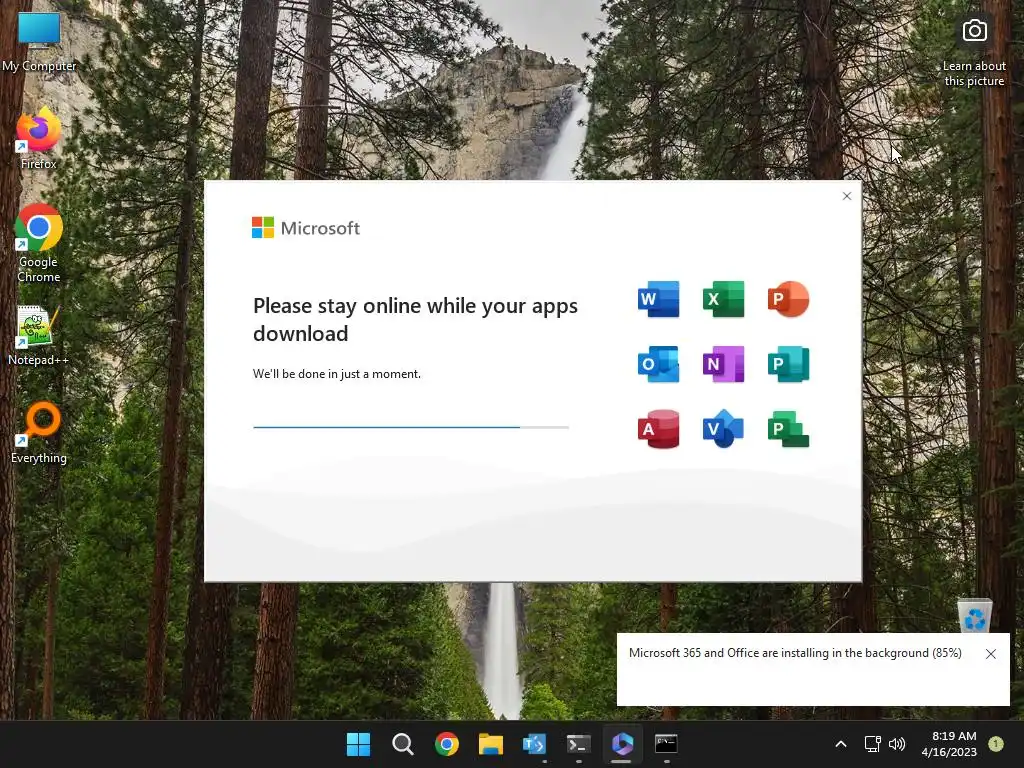1024x768 pixels.
Task: Open the volume control in tray
Action: (897, 744)
